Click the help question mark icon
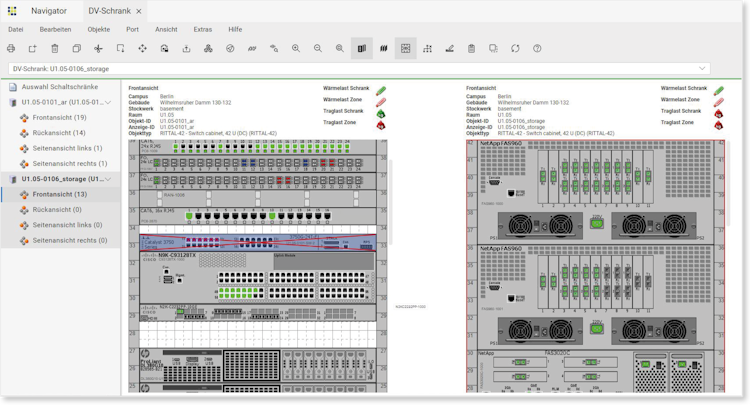This screenshot has height=405, width=750. pos(537,48)
